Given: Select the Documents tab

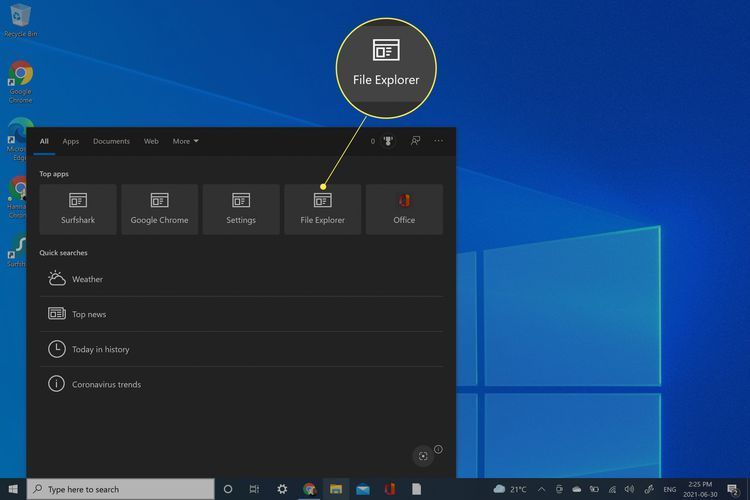Looking at the screenshot, I should tap(111, 141).
